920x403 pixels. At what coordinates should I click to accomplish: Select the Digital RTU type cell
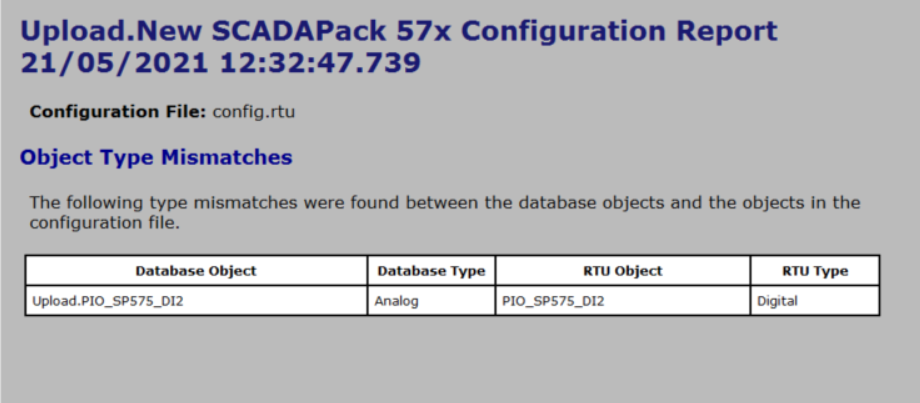[x=777, y=301]
